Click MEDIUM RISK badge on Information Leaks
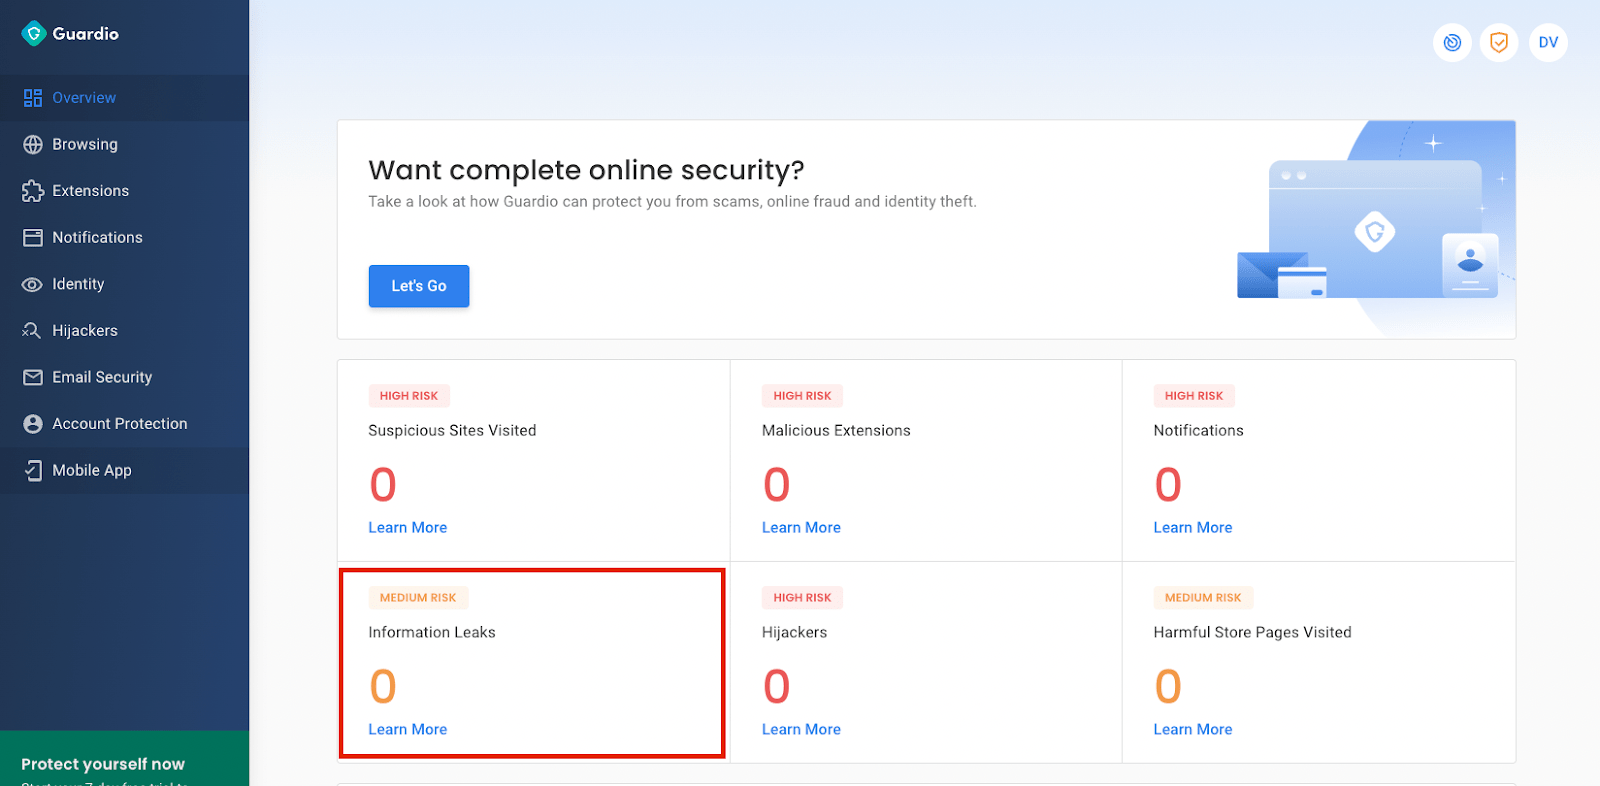Screen dimensions: 1600x786 [x=418, y=598]
